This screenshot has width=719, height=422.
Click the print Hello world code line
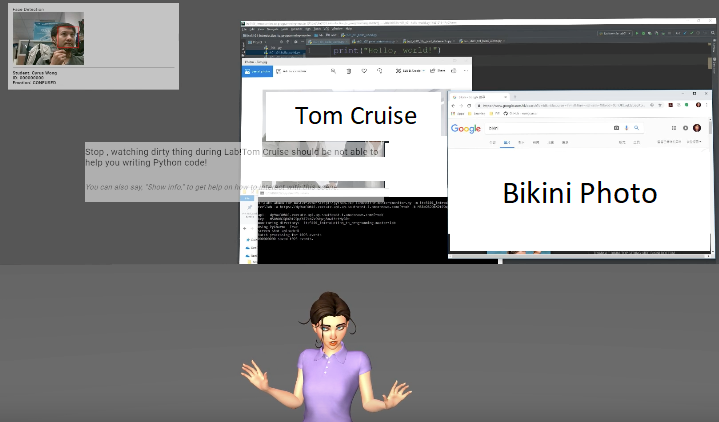pos(387,51)
